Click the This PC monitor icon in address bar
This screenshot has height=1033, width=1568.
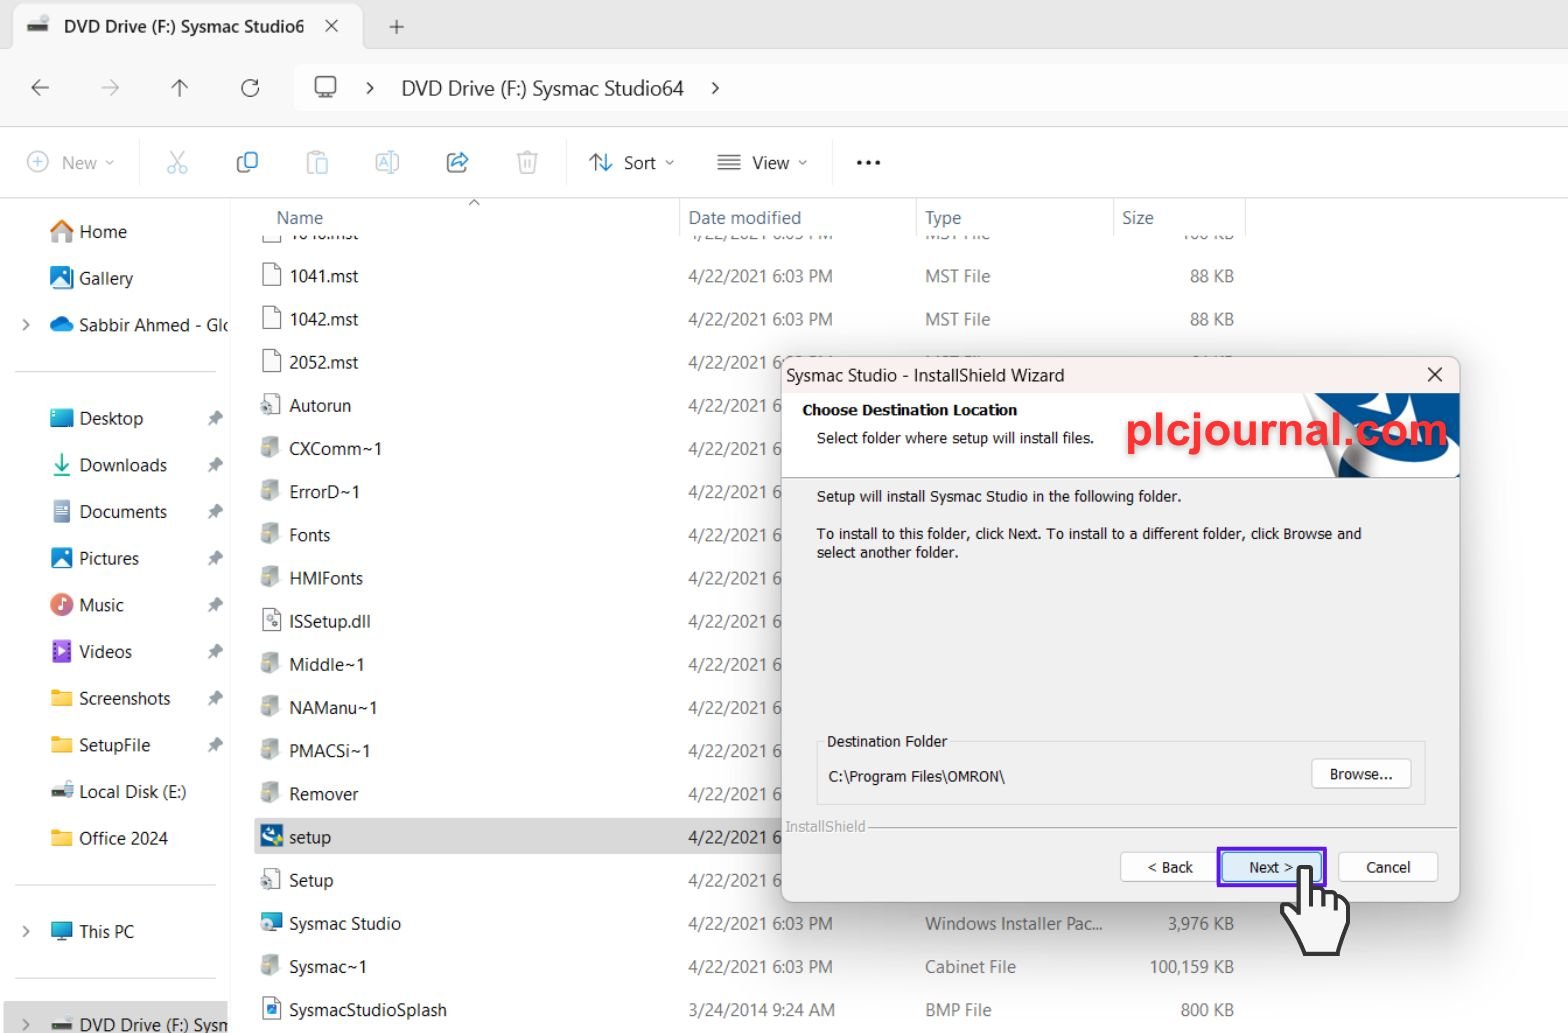tap(325, 87)
